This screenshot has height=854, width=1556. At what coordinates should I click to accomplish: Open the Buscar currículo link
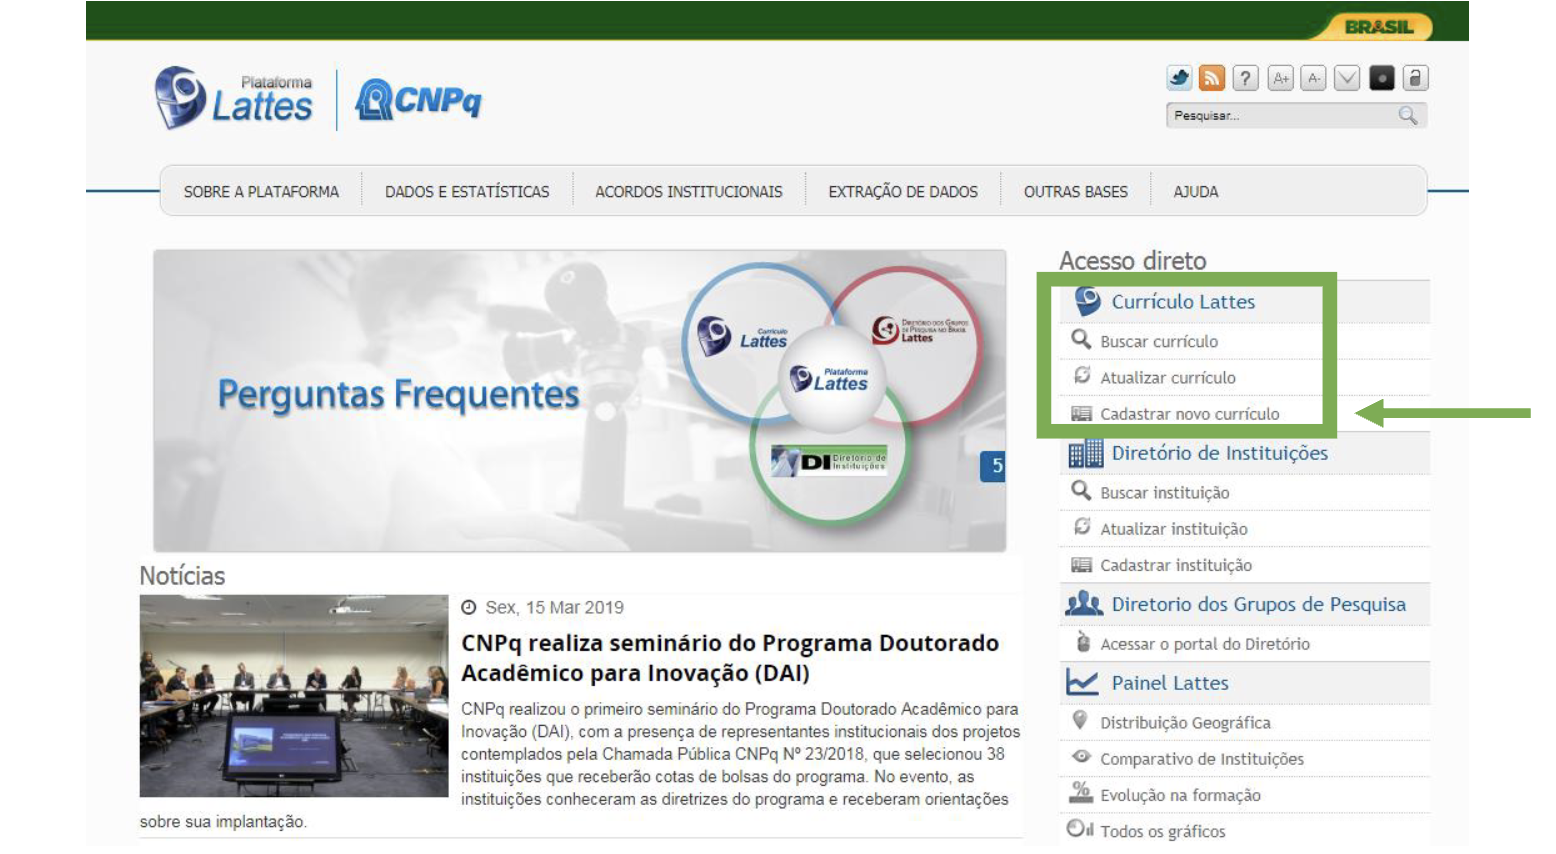click(1158, 342)
